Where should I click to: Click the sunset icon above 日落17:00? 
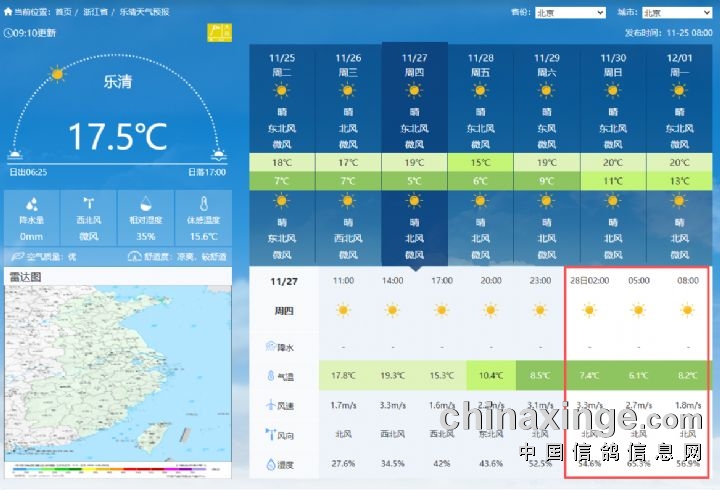tap(218, 155)
